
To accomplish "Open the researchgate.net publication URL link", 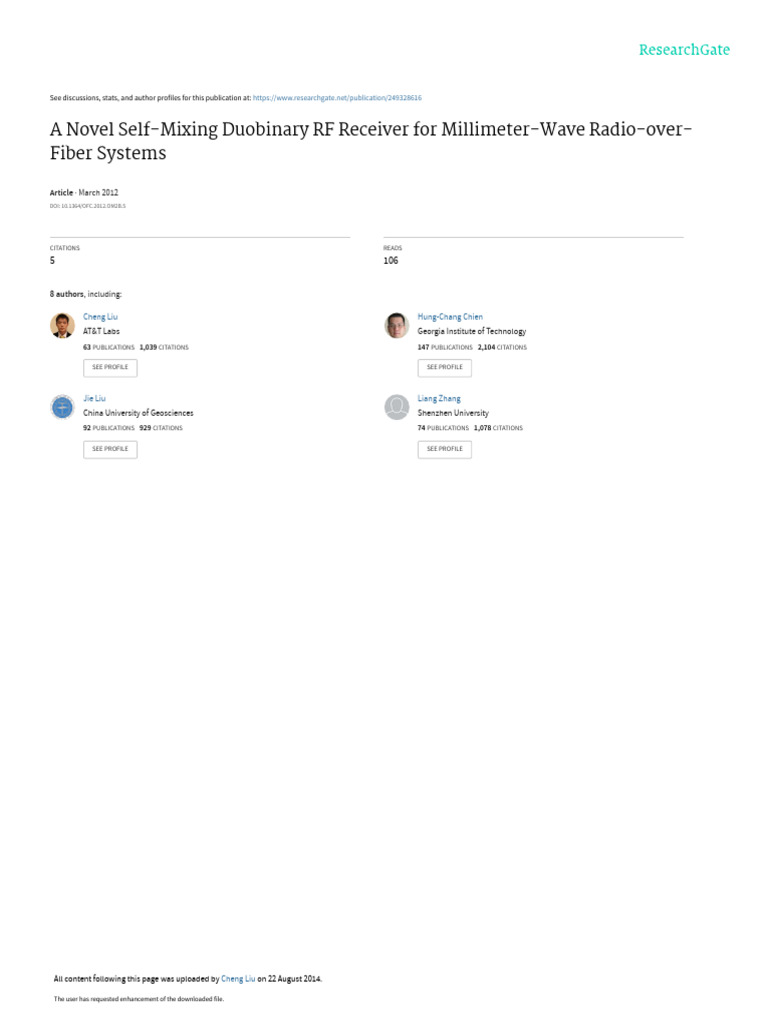I will point(337,98).
